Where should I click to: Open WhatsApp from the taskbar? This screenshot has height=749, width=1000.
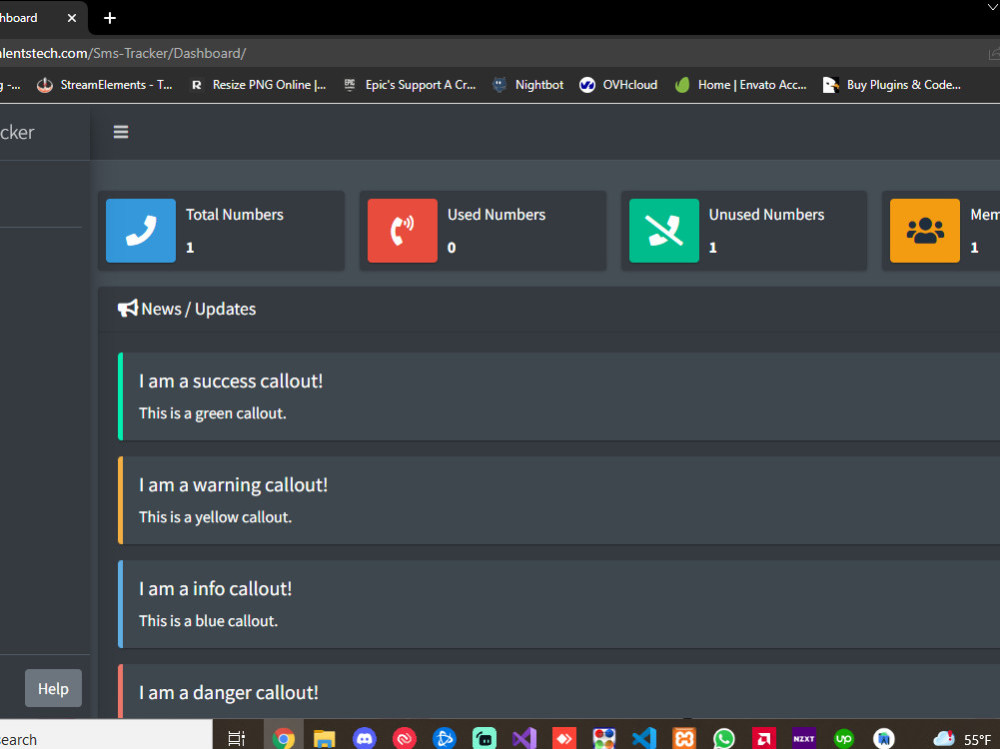pos(724,738)
